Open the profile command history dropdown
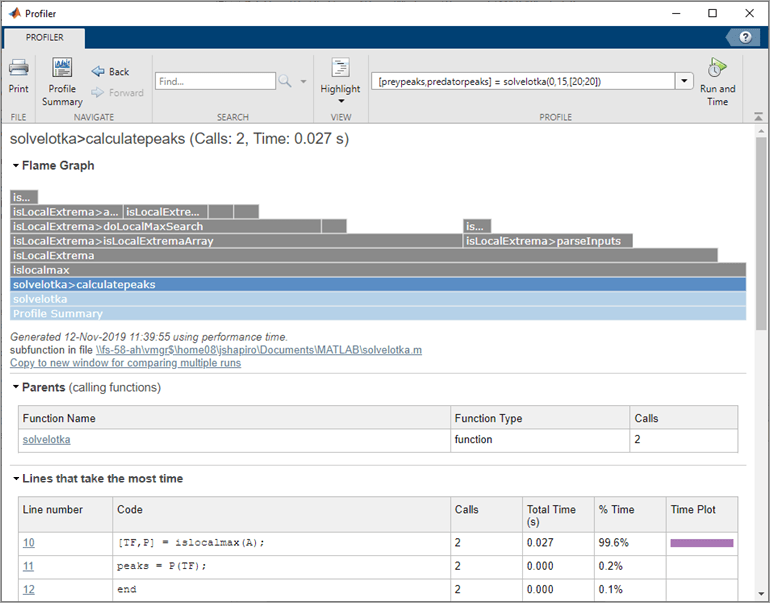Image resolution: width=770 pixels, height=603 pixels. coord(684,81)
